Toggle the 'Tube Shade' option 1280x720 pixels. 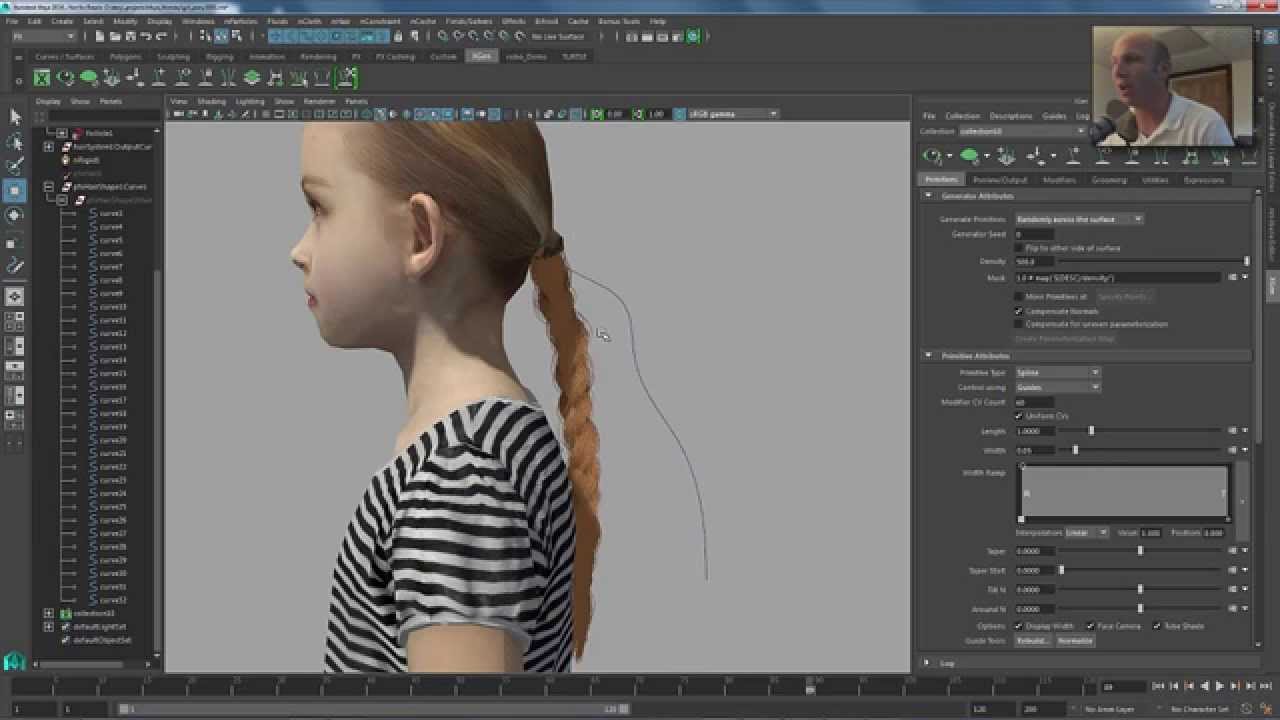click(1157, 626)
